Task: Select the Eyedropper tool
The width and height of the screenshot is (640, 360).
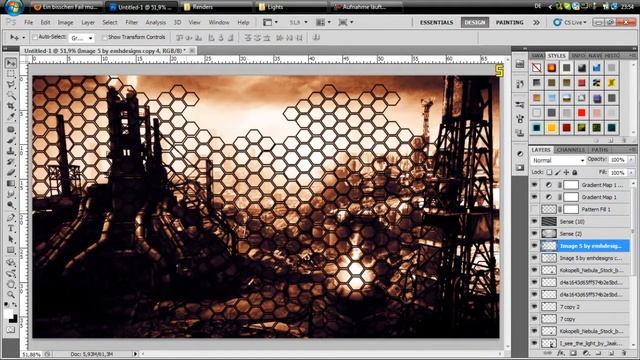Action: (x=11, y=117)
